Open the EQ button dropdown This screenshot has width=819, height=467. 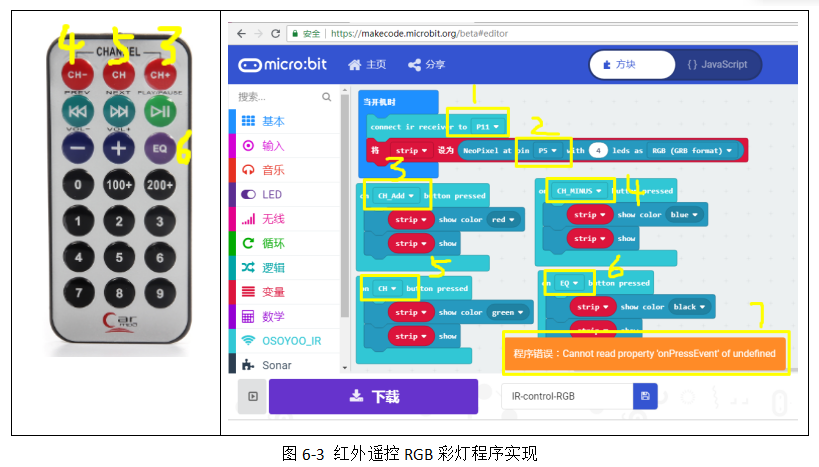pyautogui.click(x=569, y=284)
